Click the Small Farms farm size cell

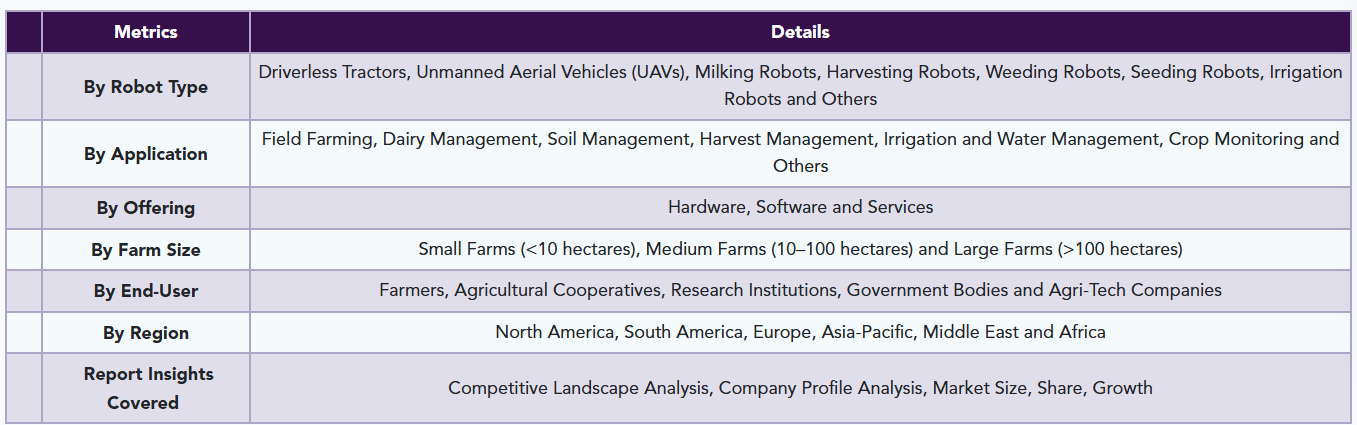tap(800, 250)
